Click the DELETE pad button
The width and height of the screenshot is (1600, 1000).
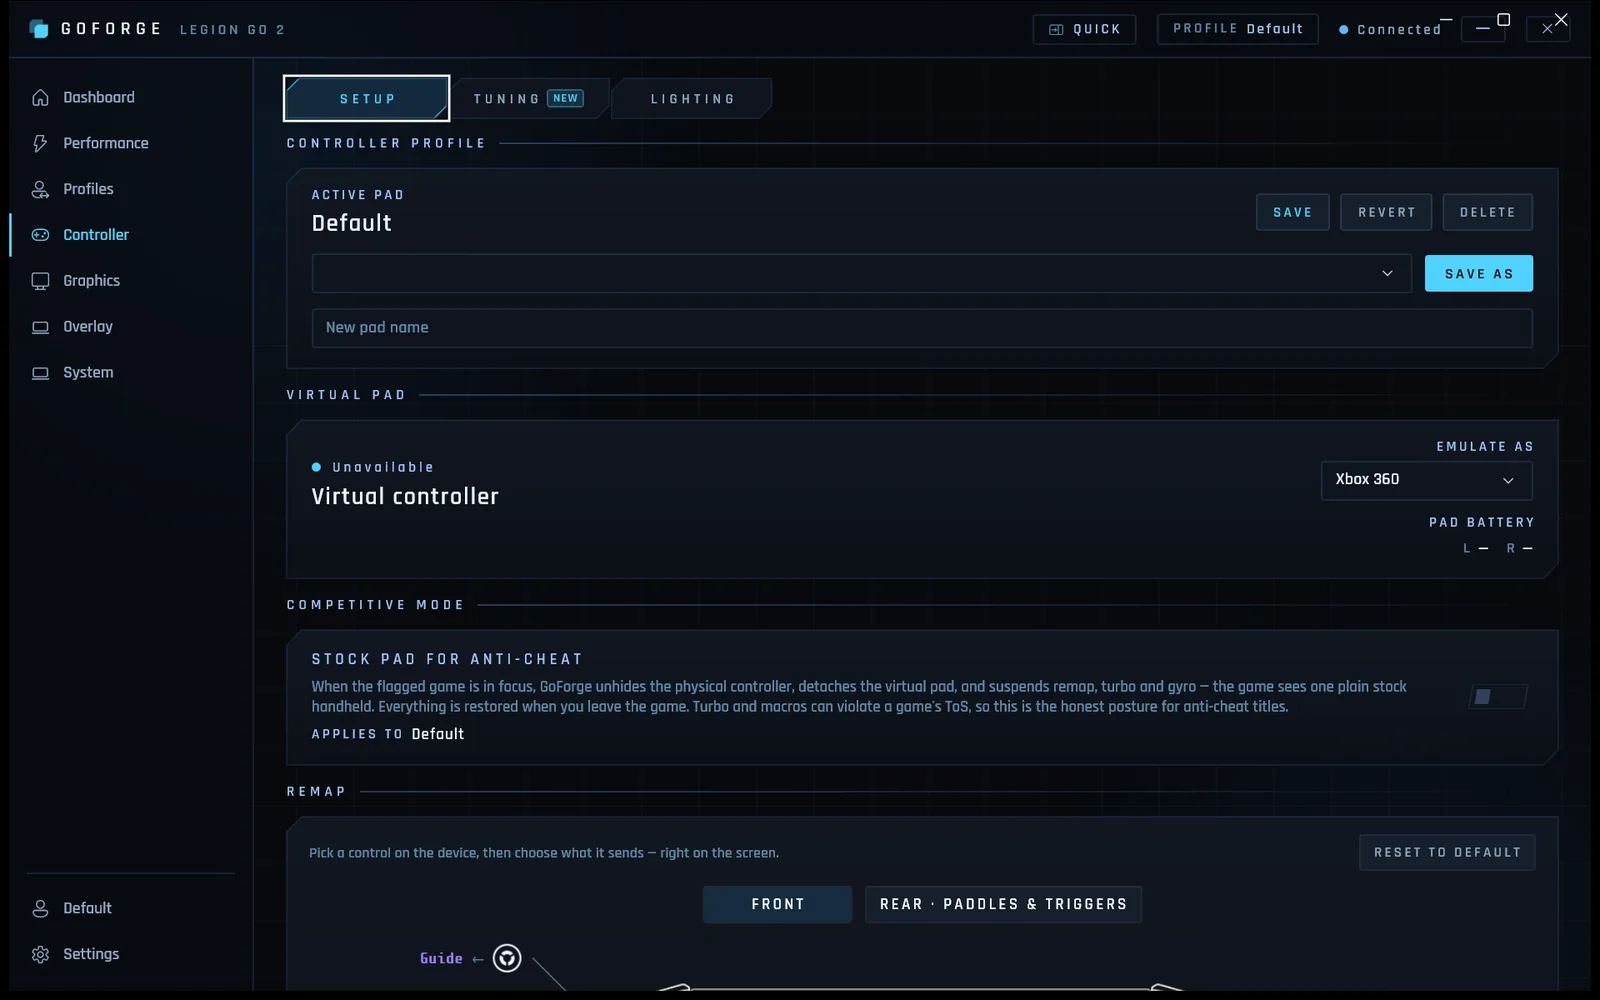(1487, 212)
